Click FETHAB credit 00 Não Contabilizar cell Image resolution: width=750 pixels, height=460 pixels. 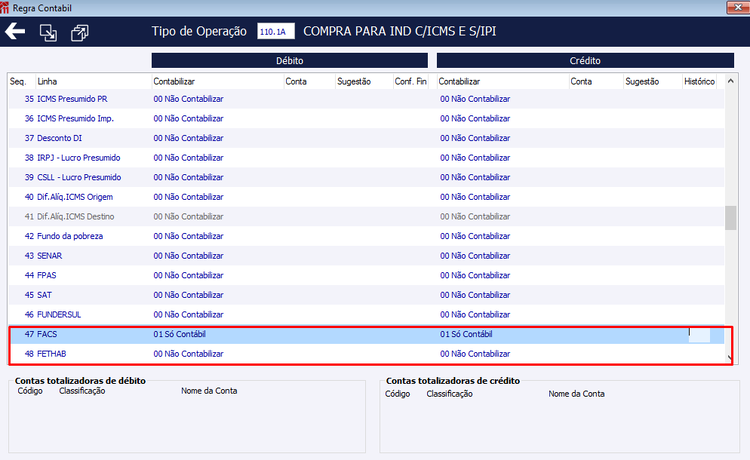475,354
